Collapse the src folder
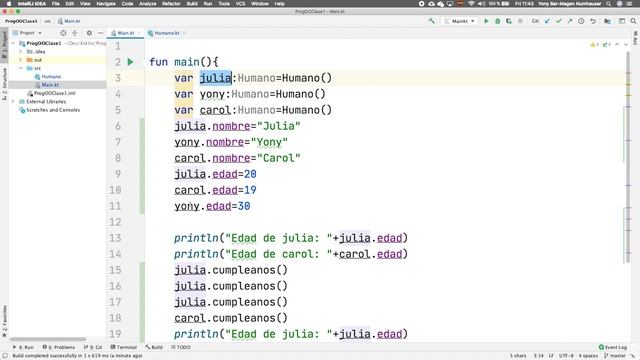Image resolution: width=640 pixels, height=360 pixels. point(20,68)
